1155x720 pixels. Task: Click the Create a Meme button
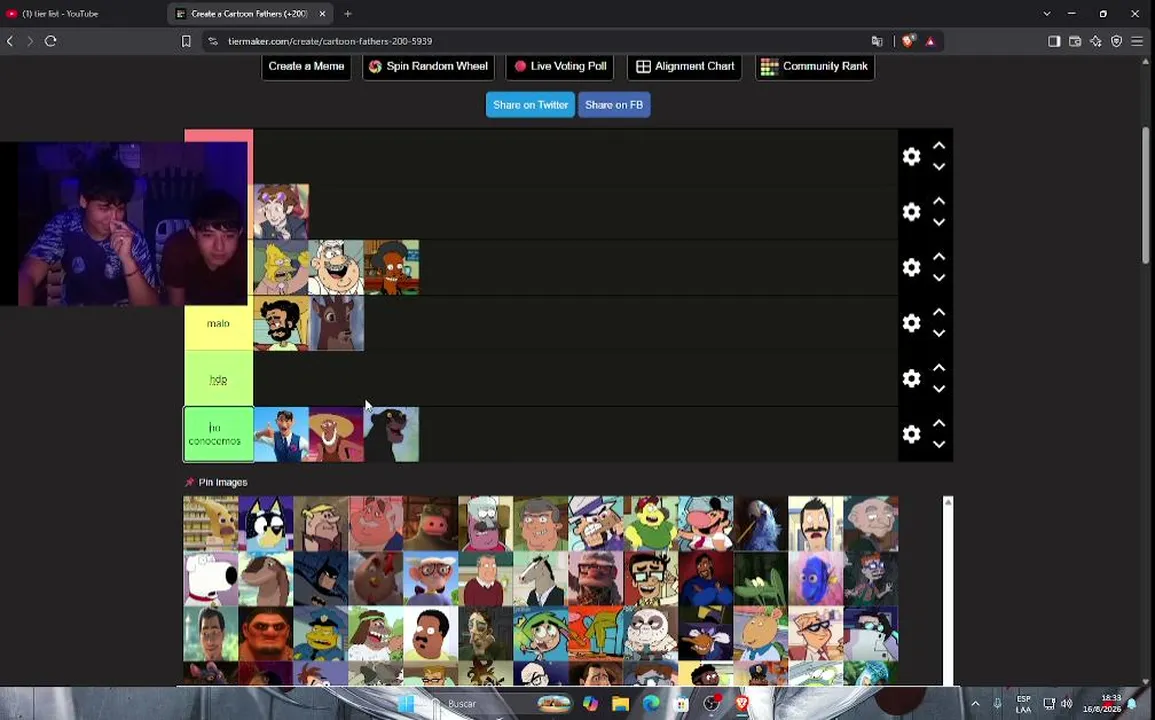tap(306, 66)
